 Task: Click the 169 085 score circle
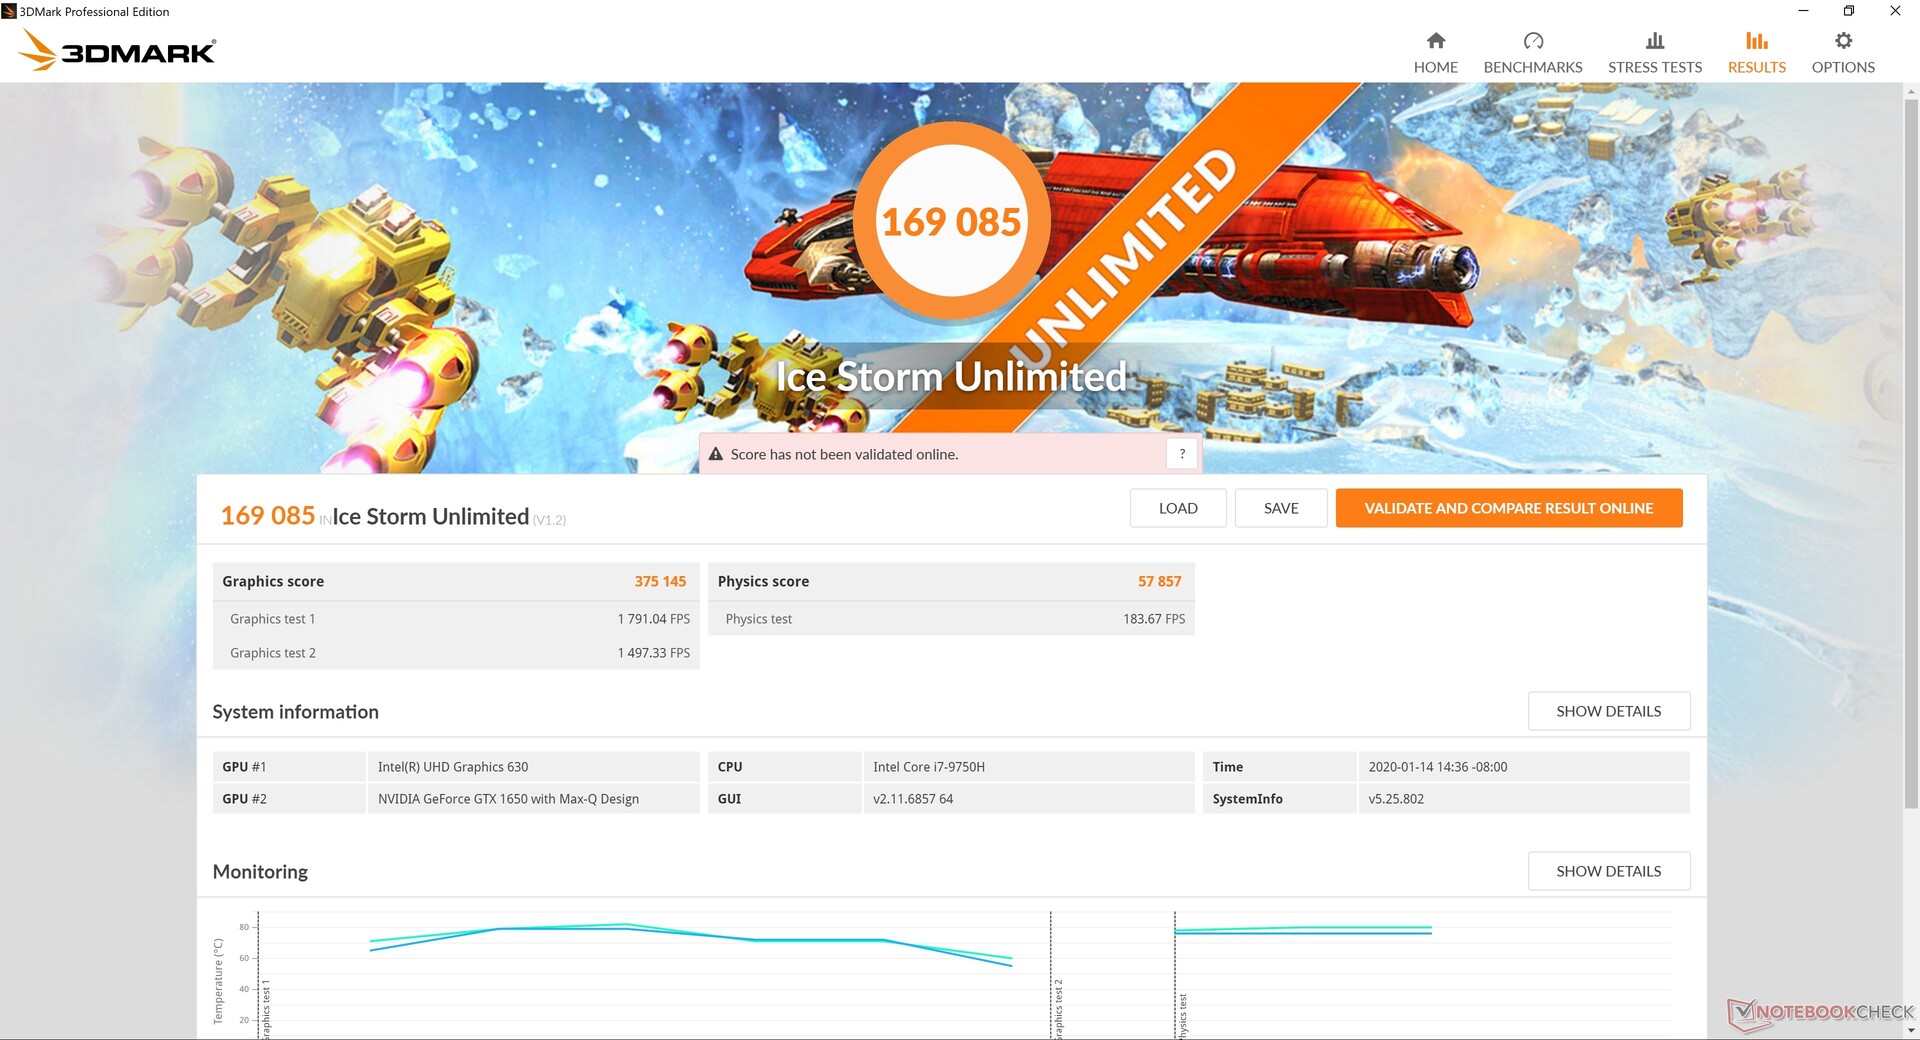(x=951, y=221)
